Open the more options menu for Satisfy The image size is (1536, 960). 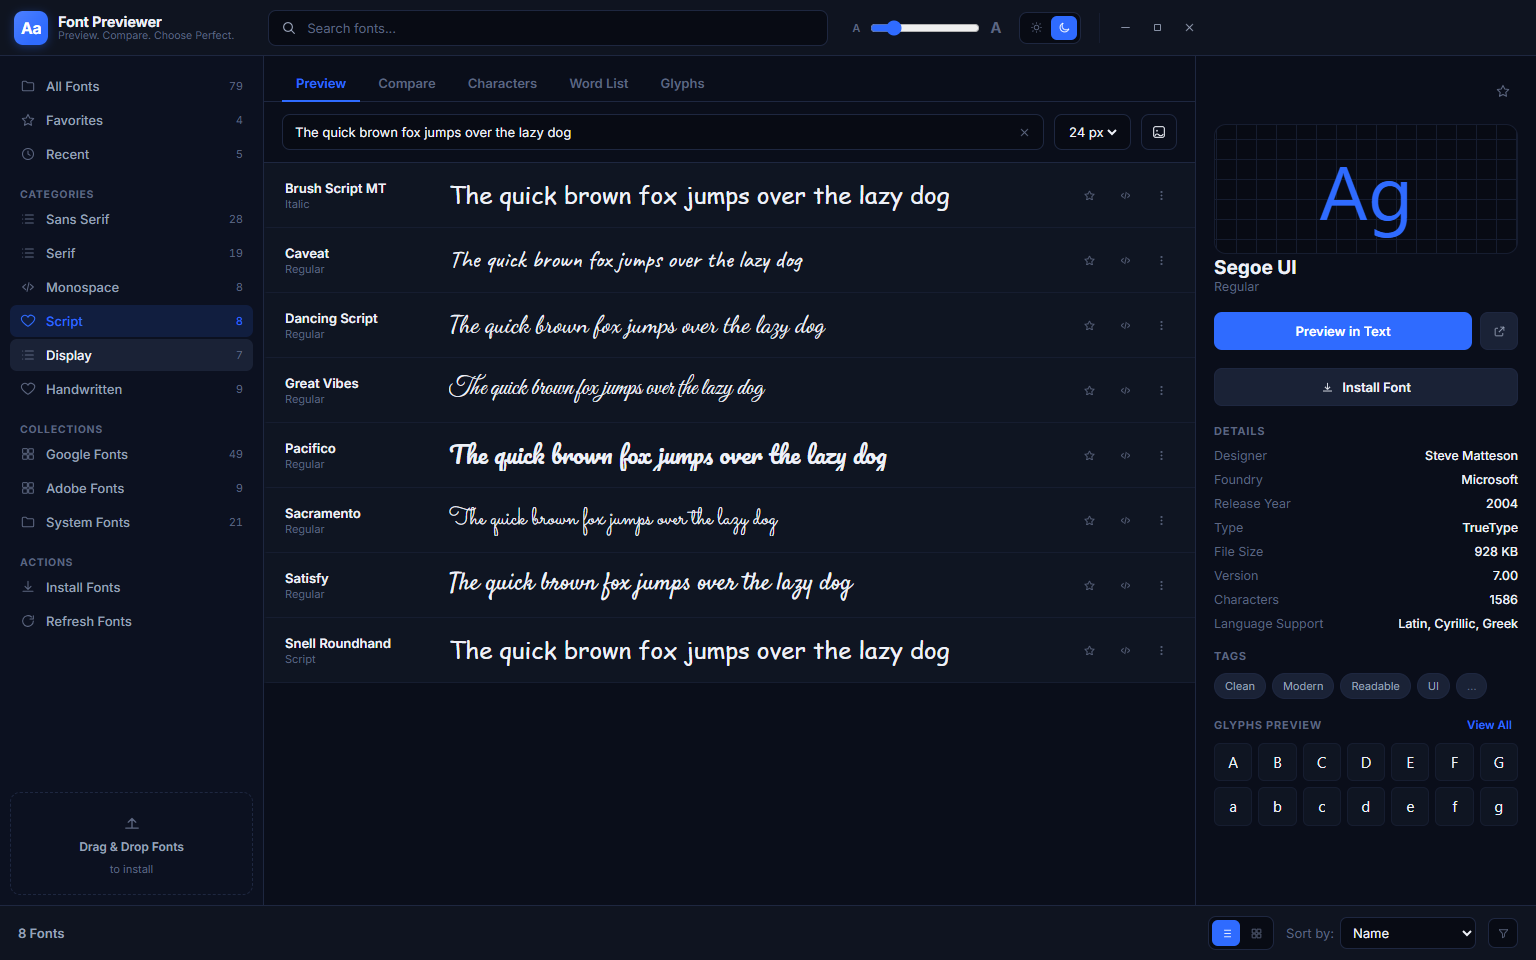coord(1161,586)
